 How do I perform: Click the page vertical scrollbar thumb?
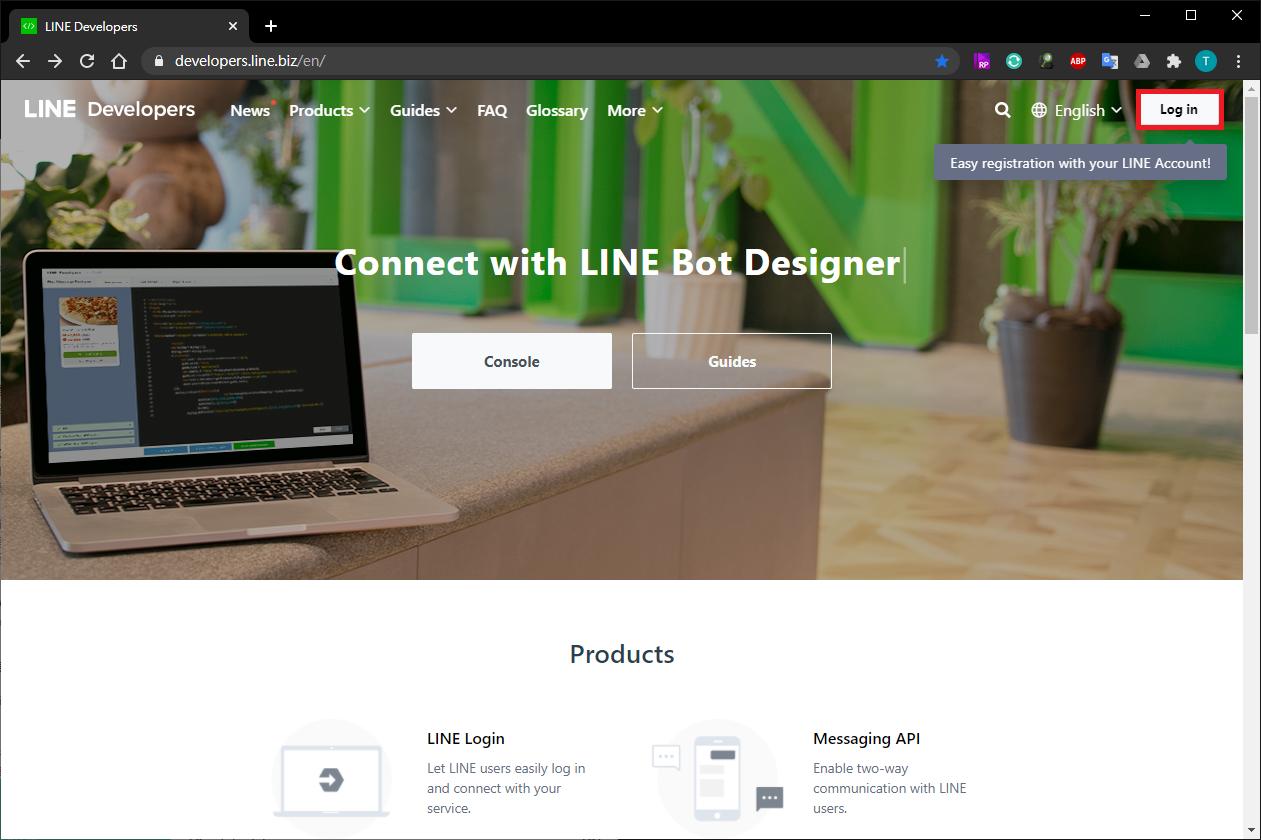tap(1252, 215)
